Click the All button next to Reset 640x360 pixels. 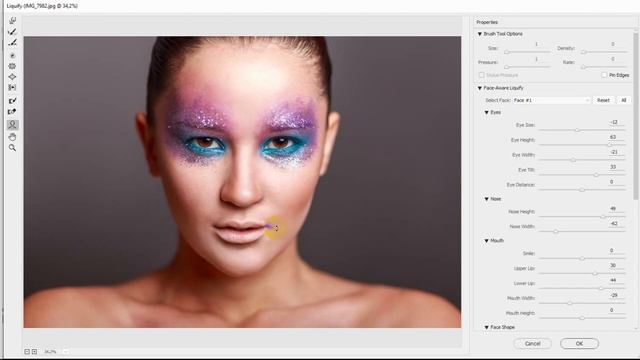click(624, 100)
